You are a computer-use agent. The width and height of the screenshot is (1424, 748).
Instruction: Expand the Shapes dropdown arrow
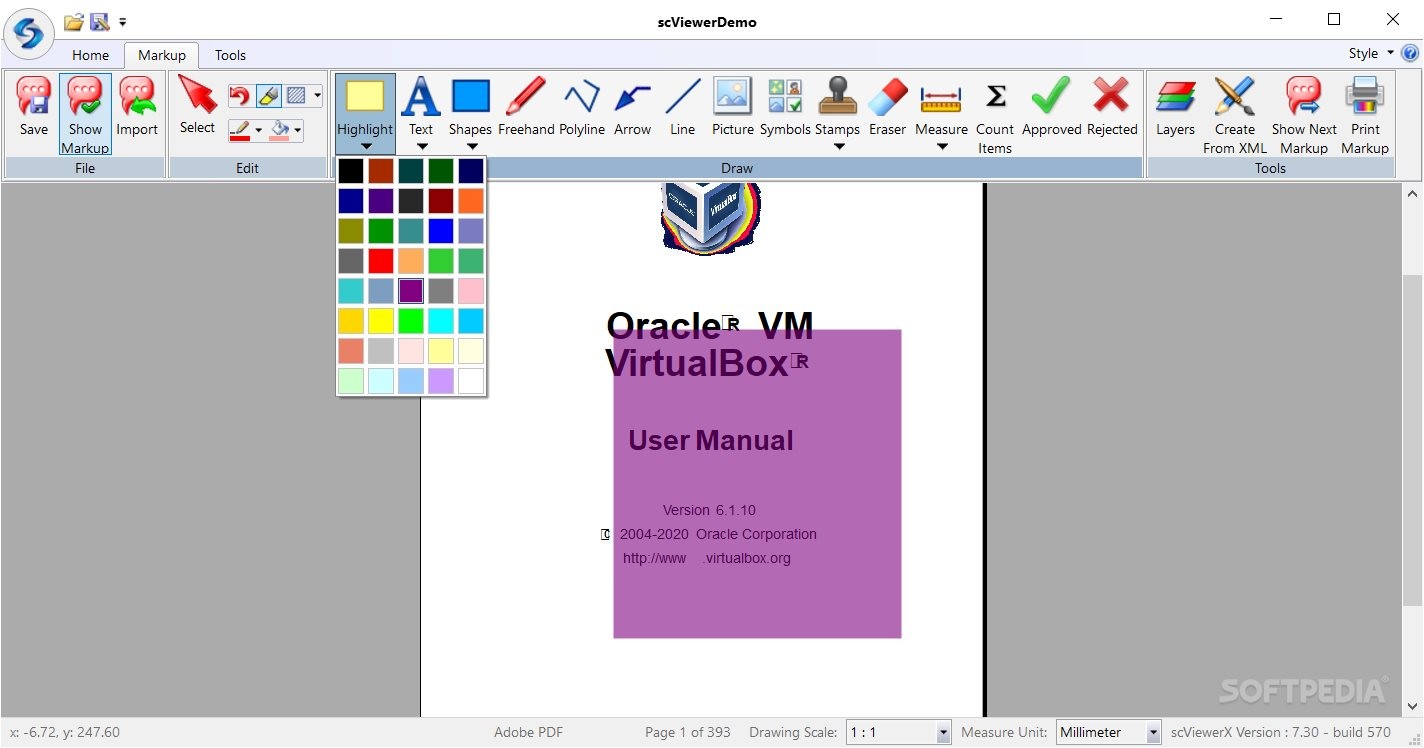pyautogui.click(x=470, y=147)
